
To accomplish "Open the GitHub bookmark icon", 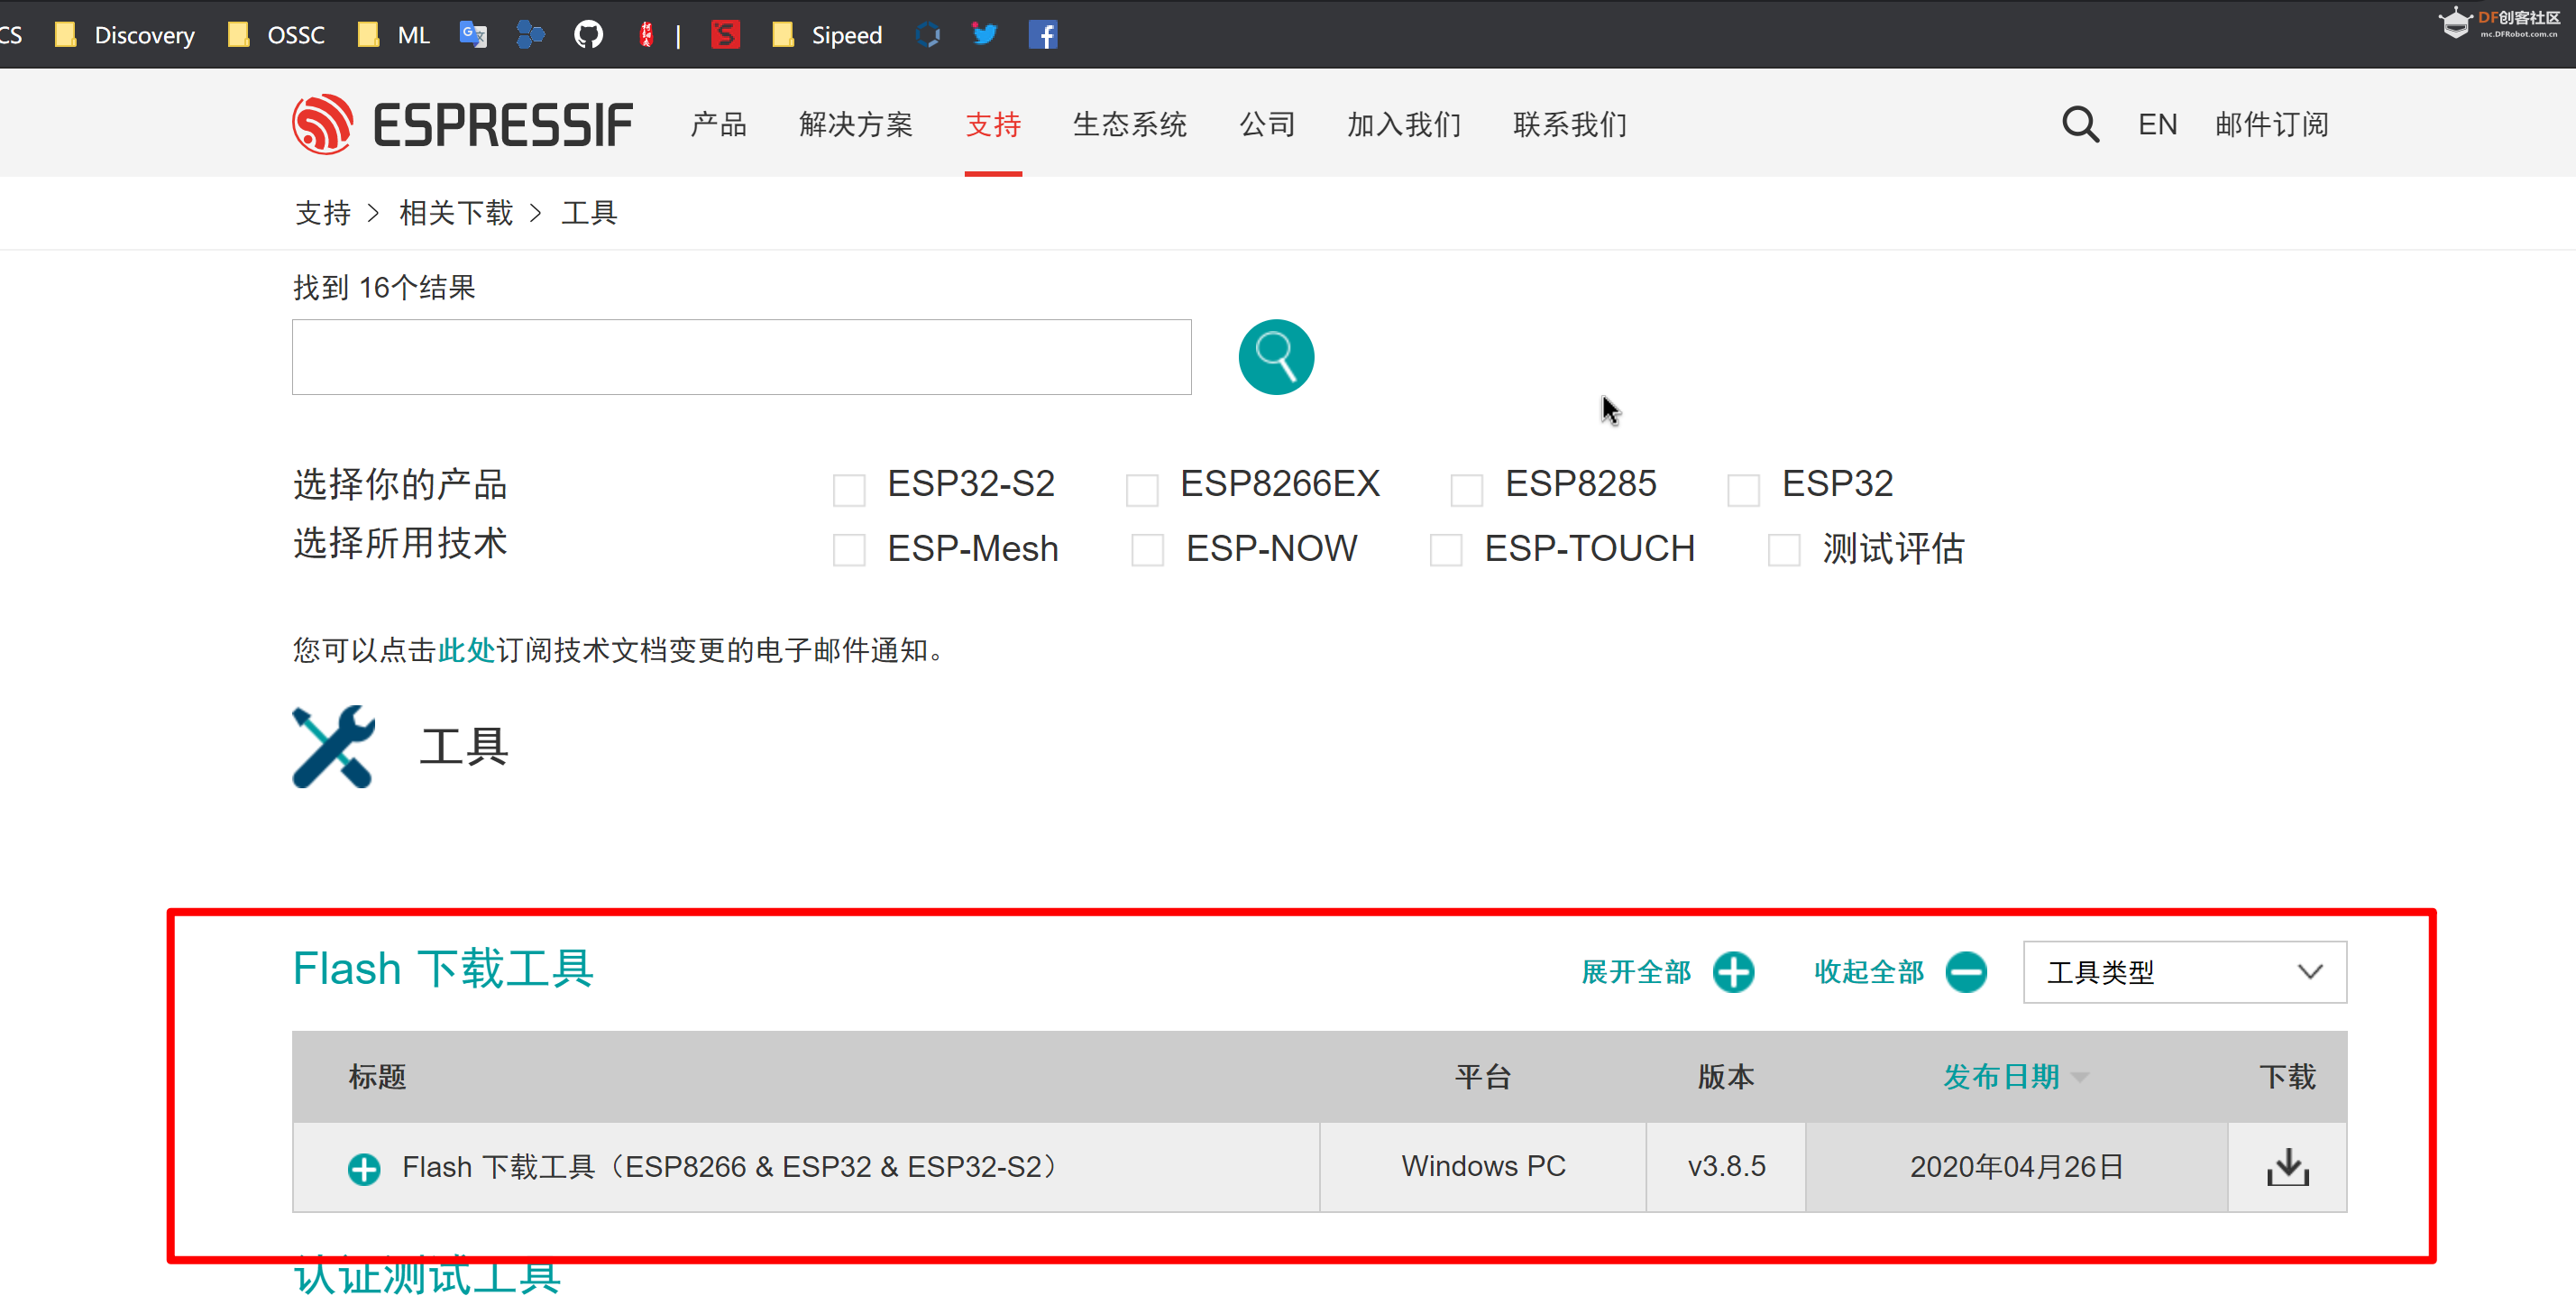I will pos(589,35).
